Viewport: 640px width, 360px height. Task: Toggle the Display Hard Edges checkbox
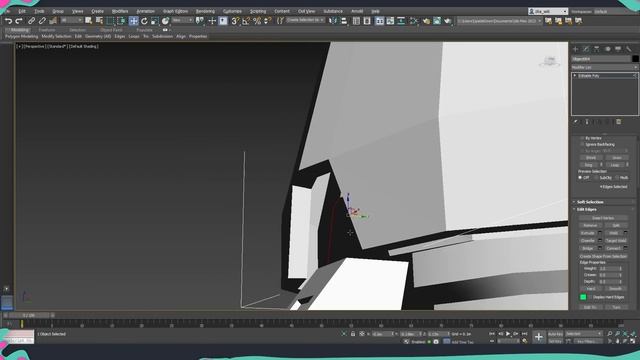(590, 297)
